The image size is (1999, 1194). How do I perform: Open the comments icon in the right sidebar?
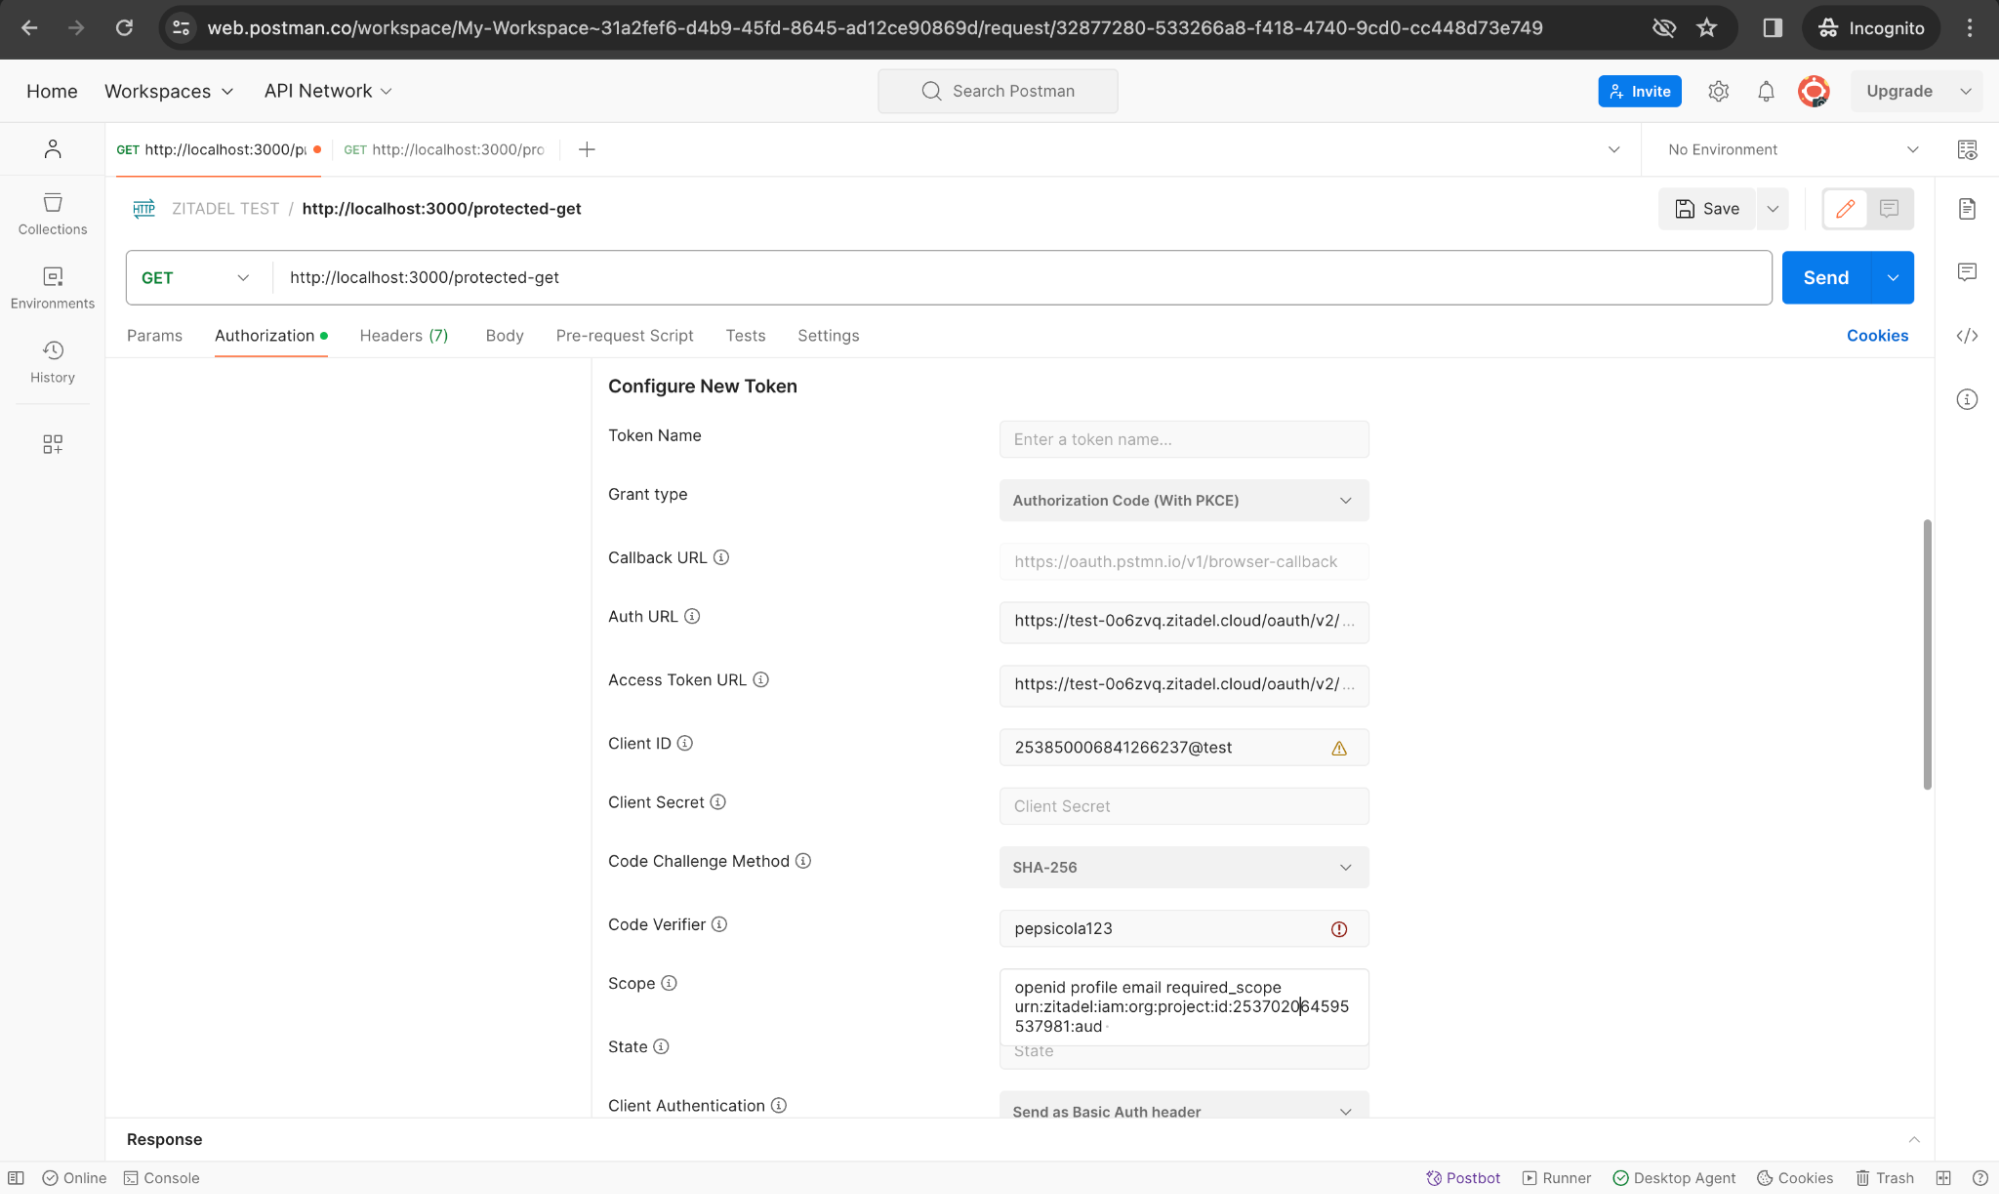(1967, 272)
